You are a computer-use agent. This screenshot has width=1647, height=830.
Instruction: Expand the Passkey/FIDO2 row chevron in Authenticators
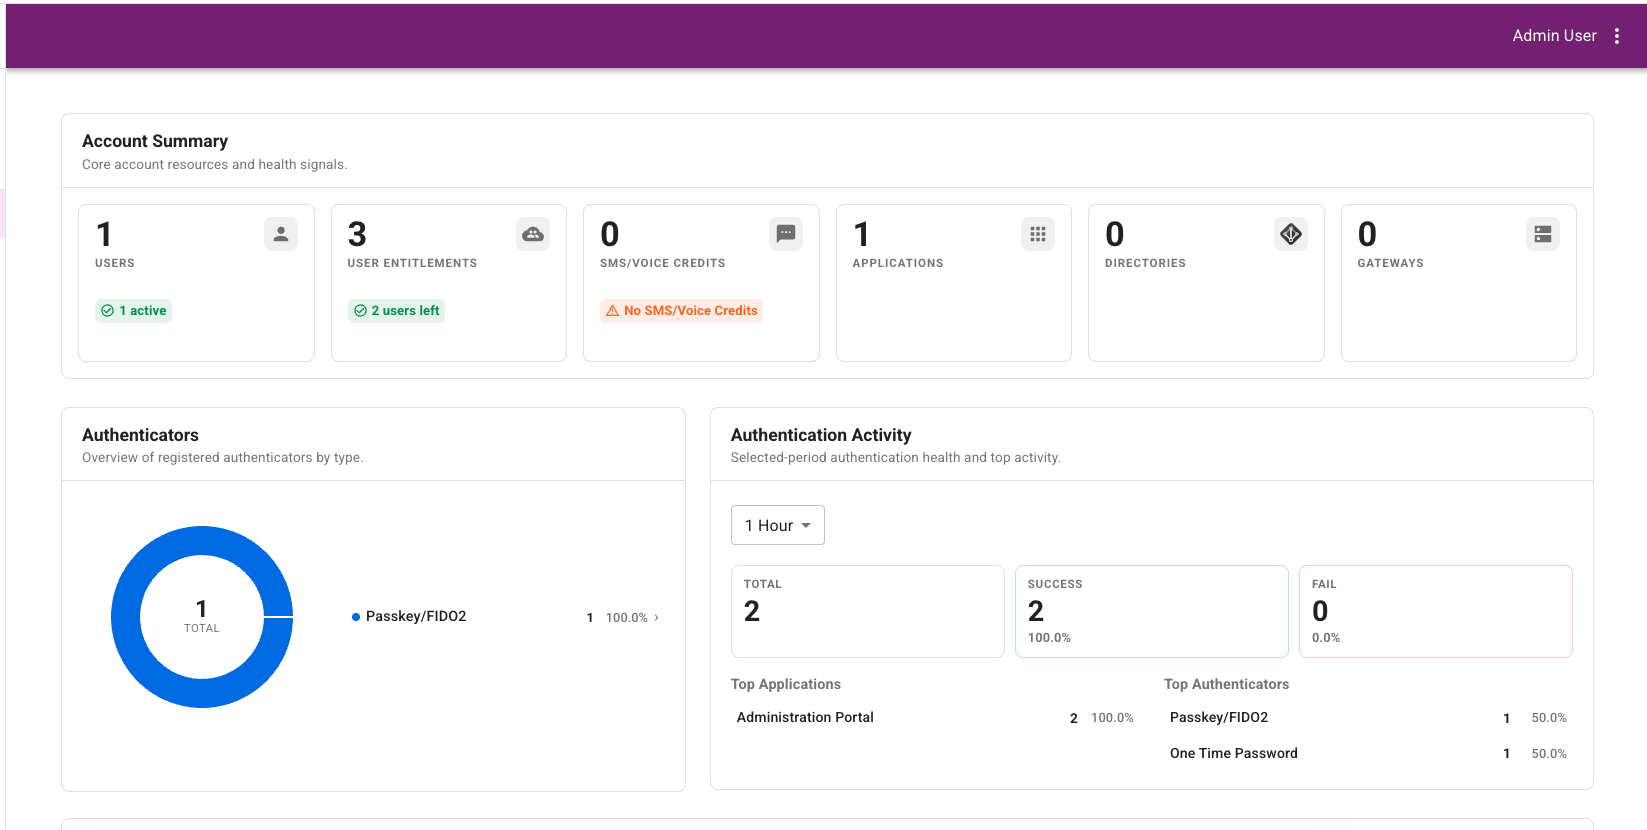pyautogui.click(x=656, y=617)
